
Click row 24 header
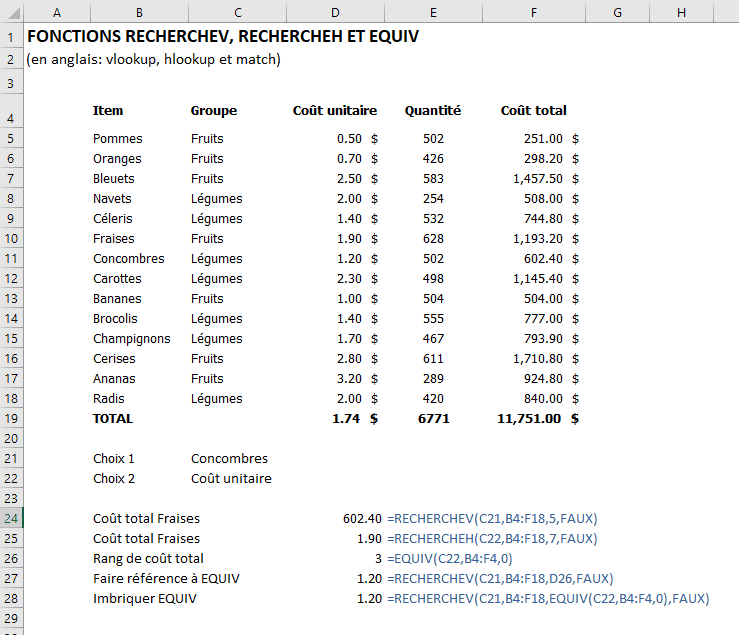(x=10, y=518)
